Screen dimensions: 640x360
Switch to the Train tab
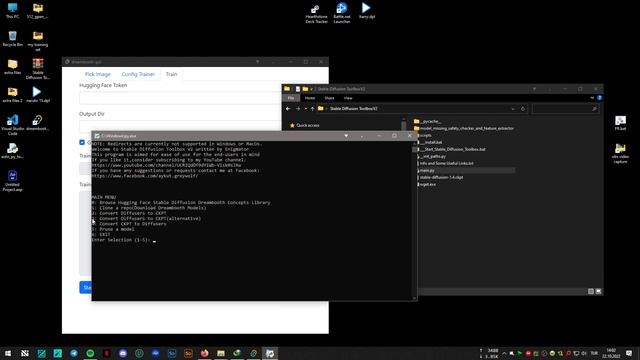tap(171, 74)
